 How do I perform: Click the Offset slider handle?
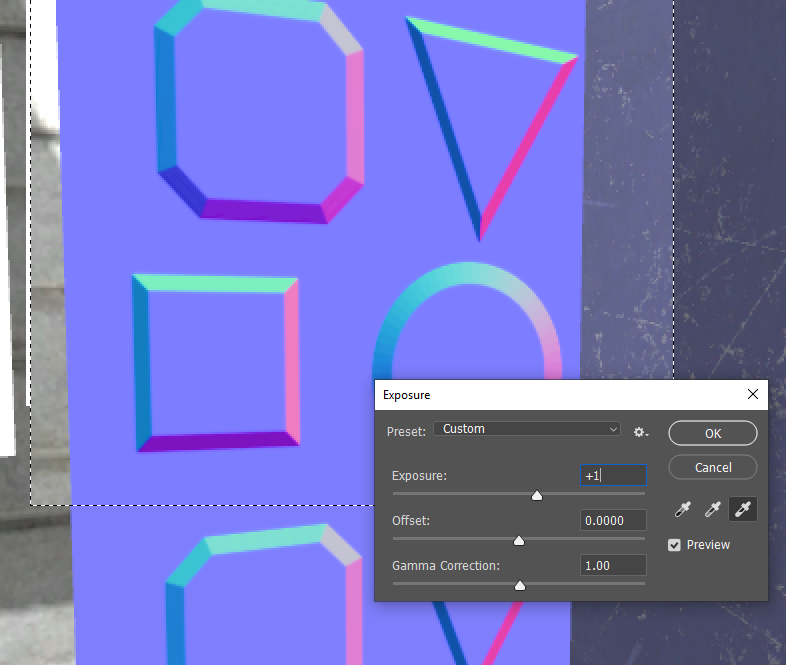[519, 540]
